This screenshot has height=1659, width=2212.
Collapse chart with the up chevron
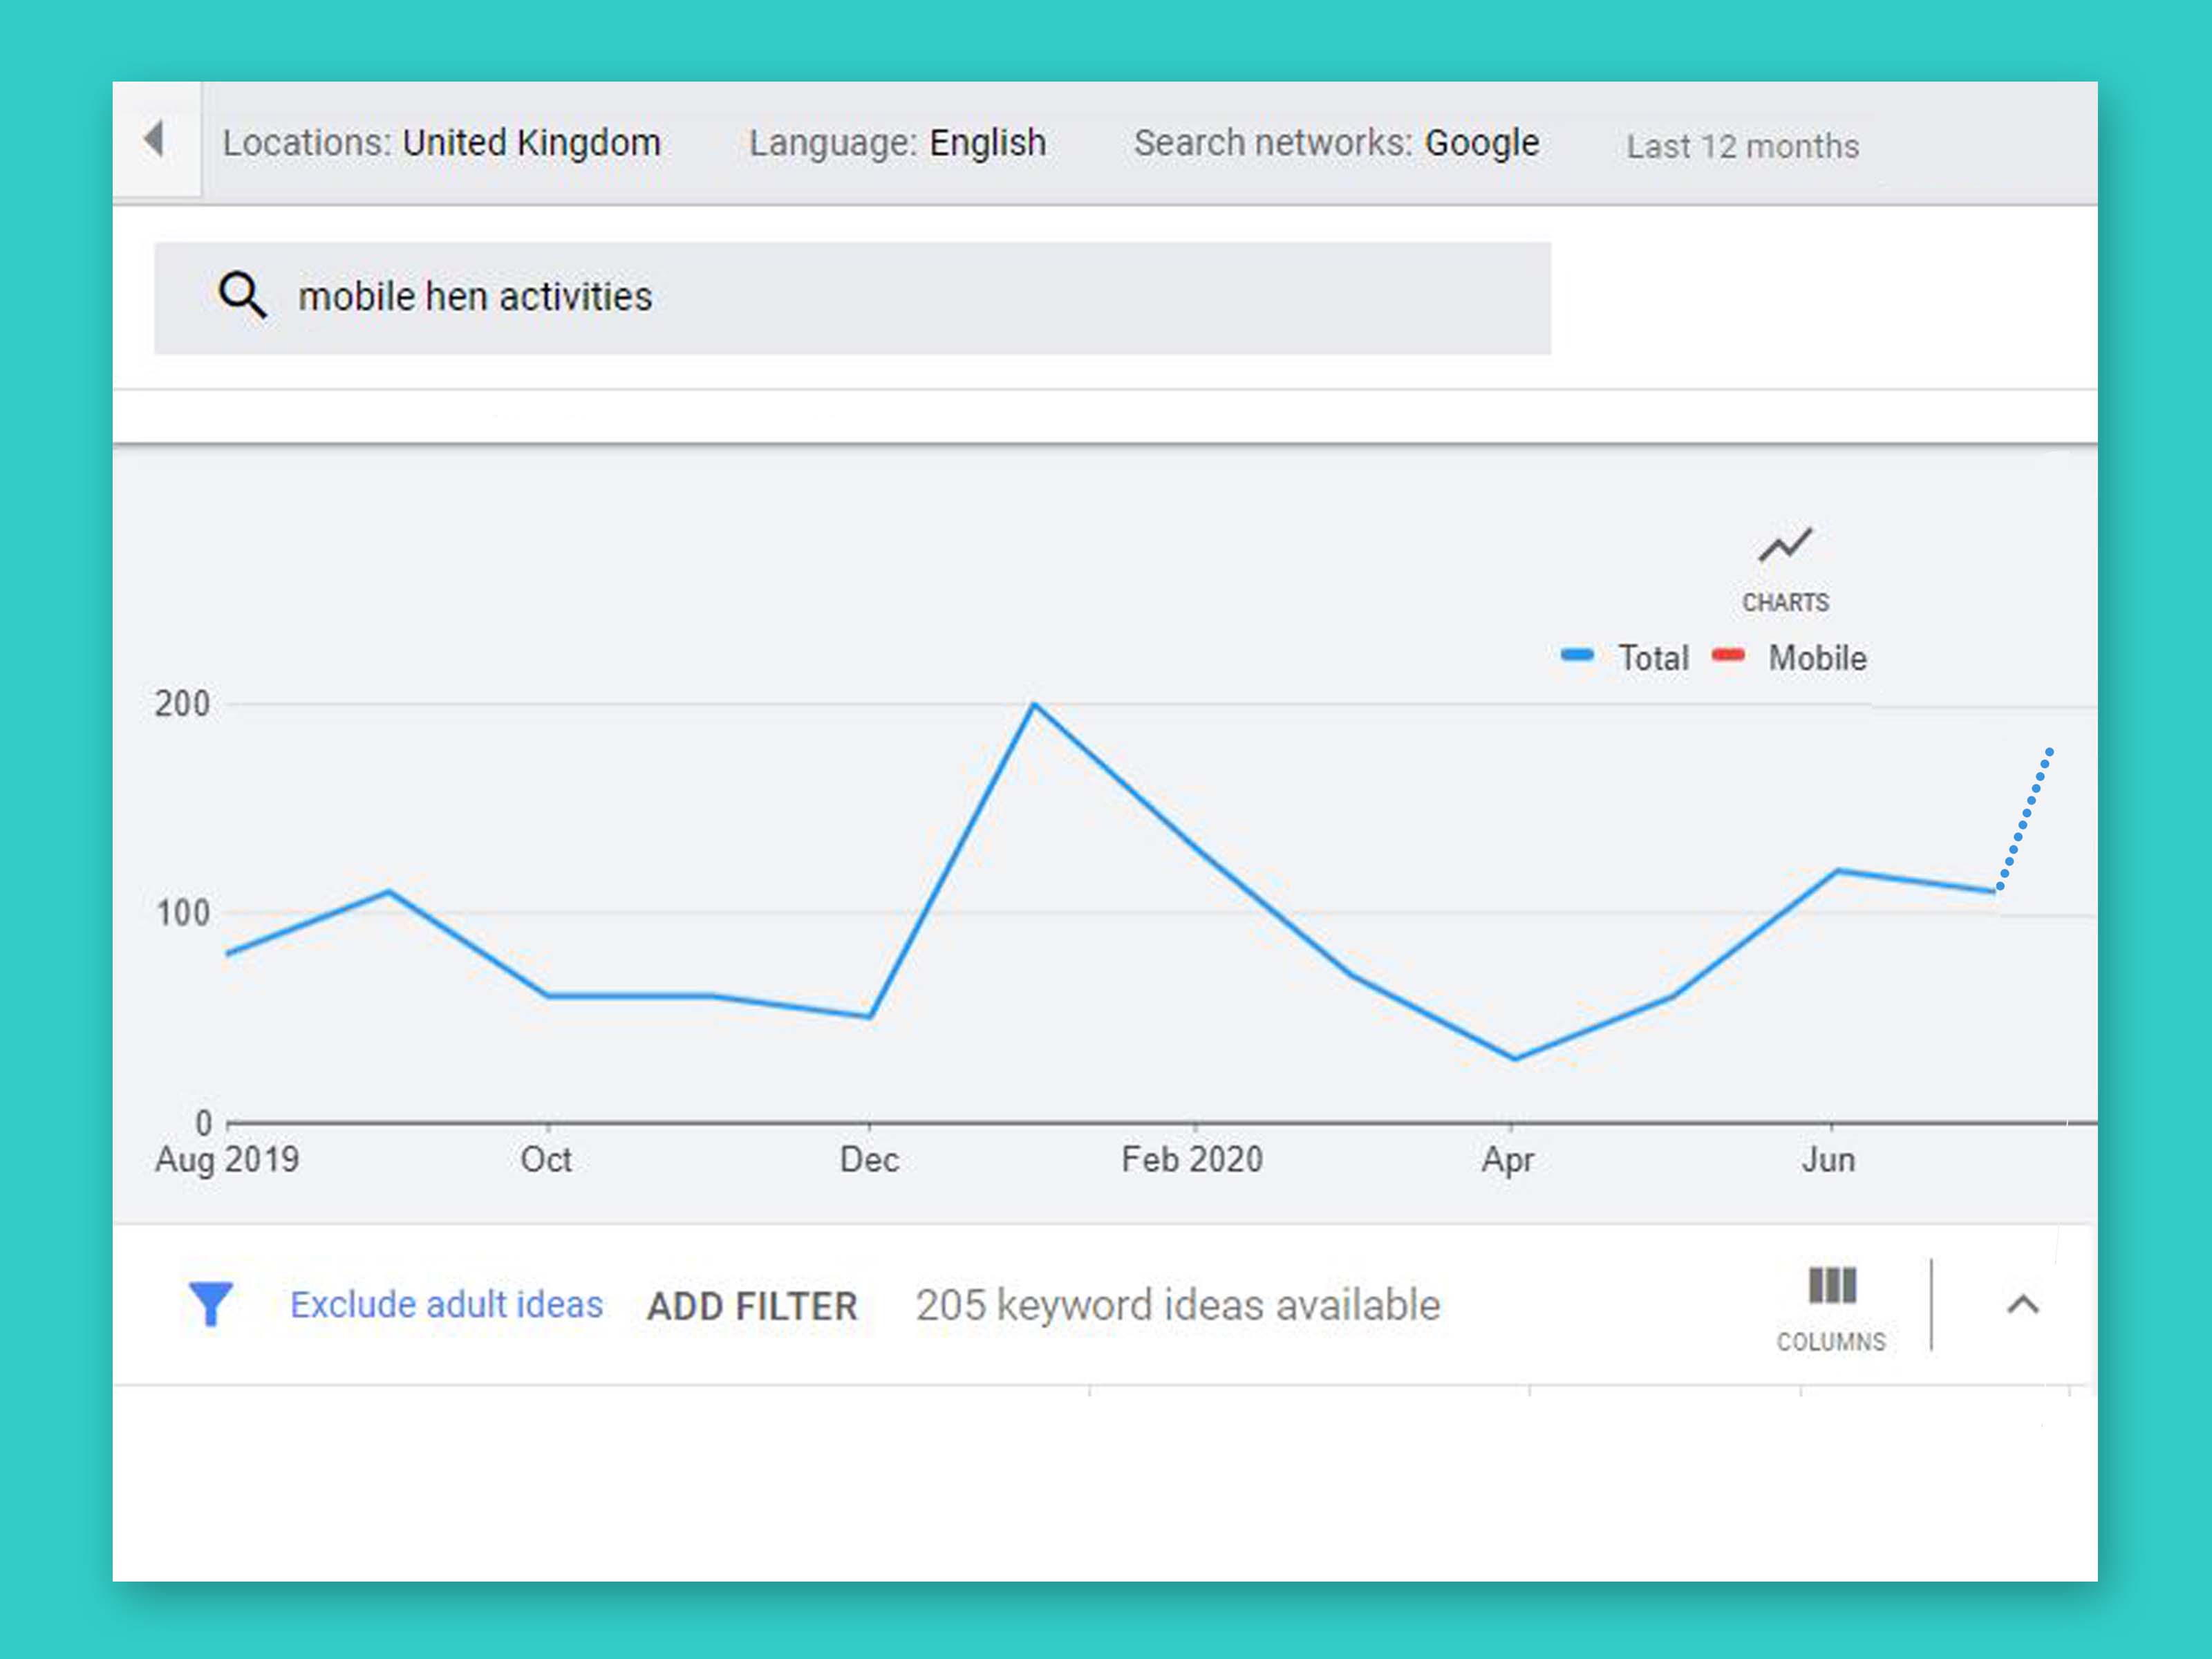pyautogui.click(x=2022, y=1305)
